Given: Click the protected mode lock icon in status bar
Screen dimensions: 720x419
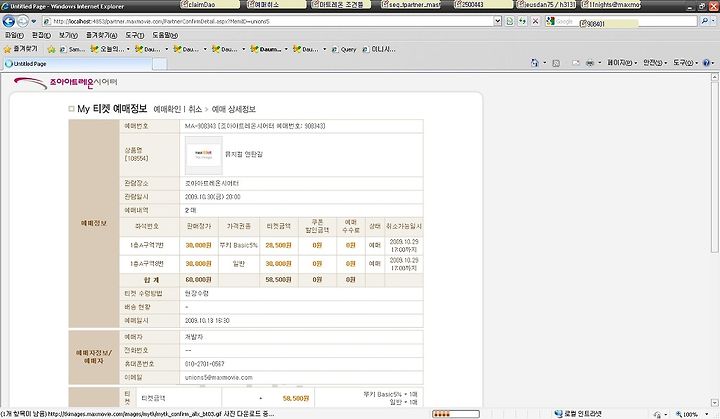Looking at the screenshot, I should tap(657, 414).
